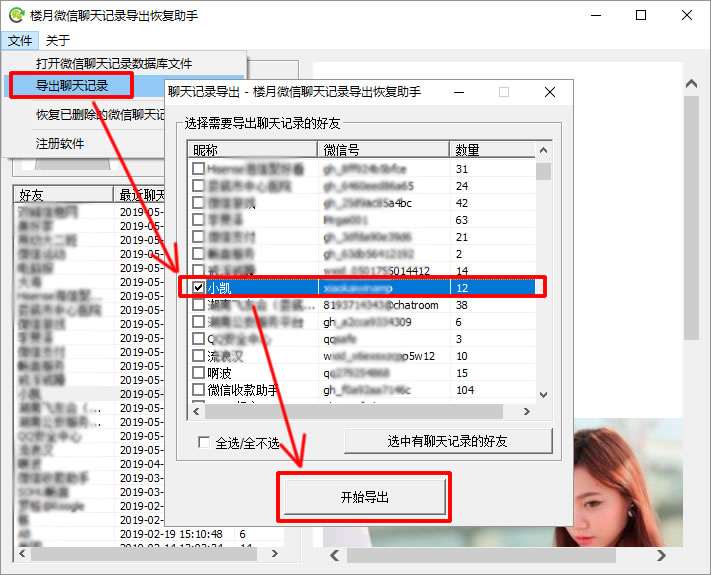Maximize the main application window
Screen dimensions: 711x575
(641, 15)
